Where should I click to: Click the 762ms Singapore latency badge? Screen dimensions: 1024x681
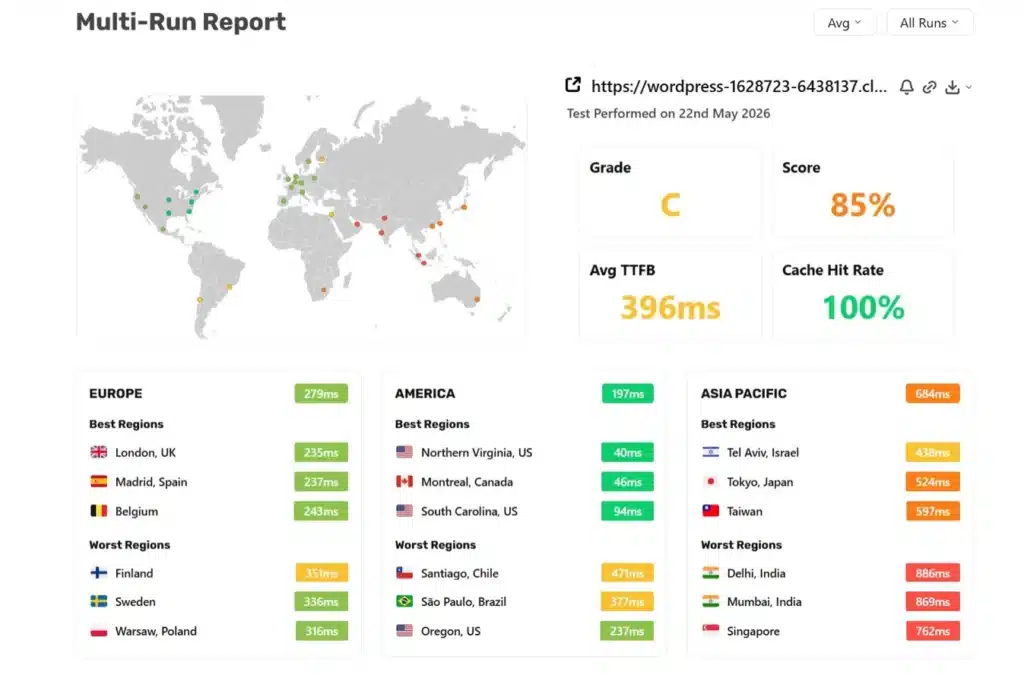[x=933, y=631]
